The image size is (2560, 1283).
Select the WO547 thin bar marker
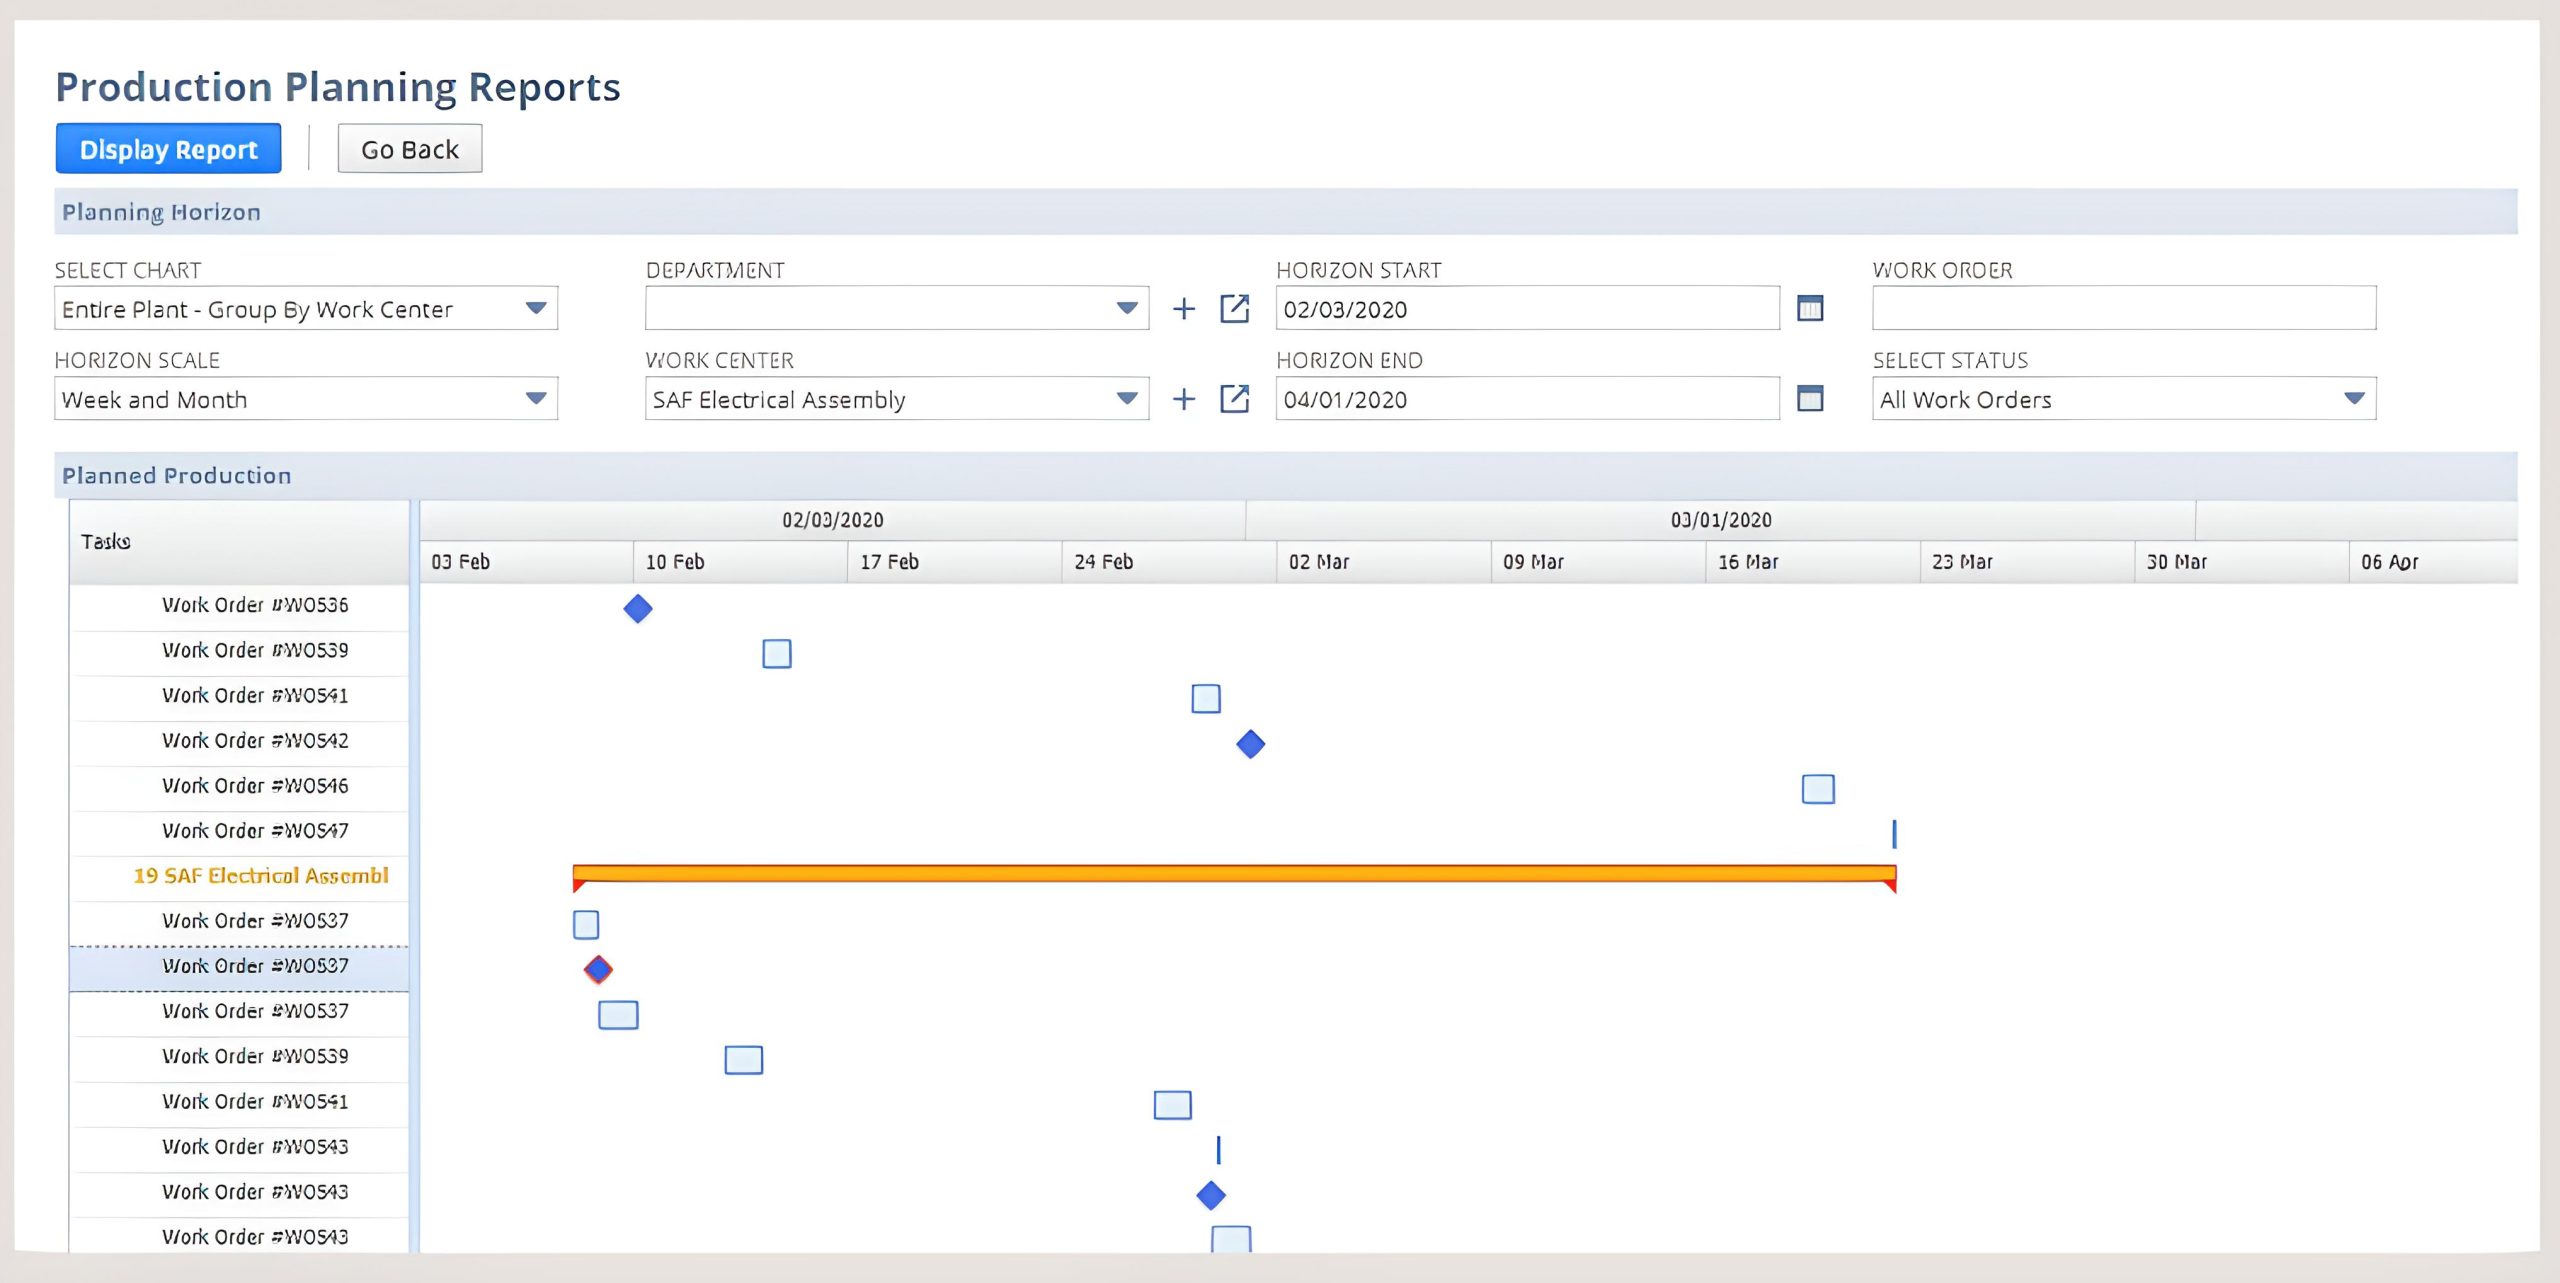tap(1894, 834)
